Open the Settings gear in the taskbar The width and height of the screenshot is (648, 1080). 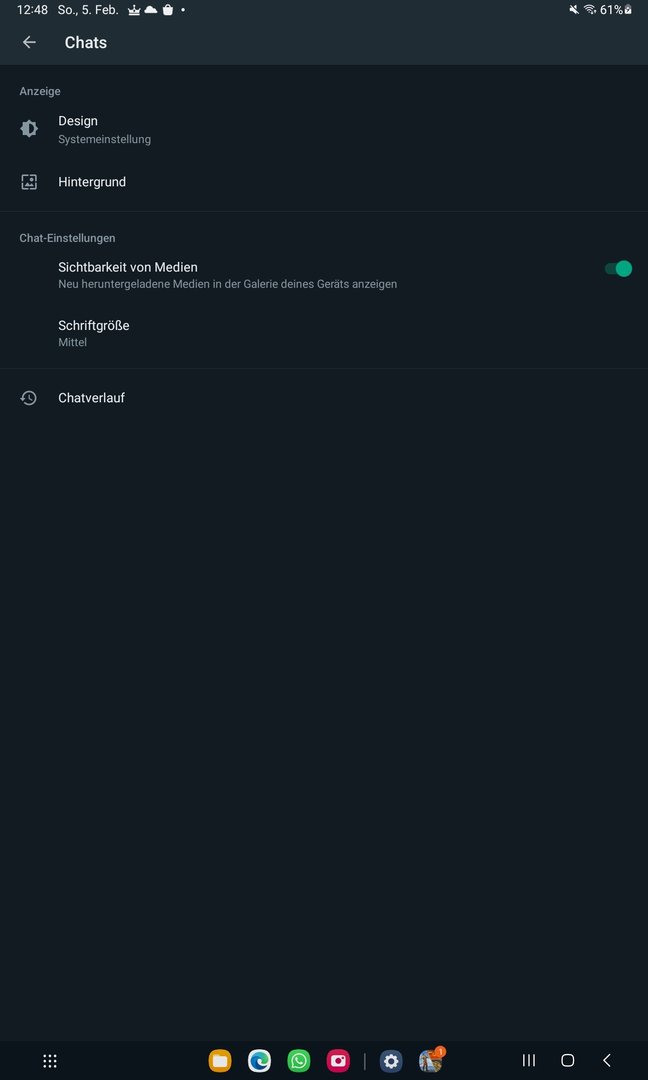pyautogui.click(x=391, y=1061)
